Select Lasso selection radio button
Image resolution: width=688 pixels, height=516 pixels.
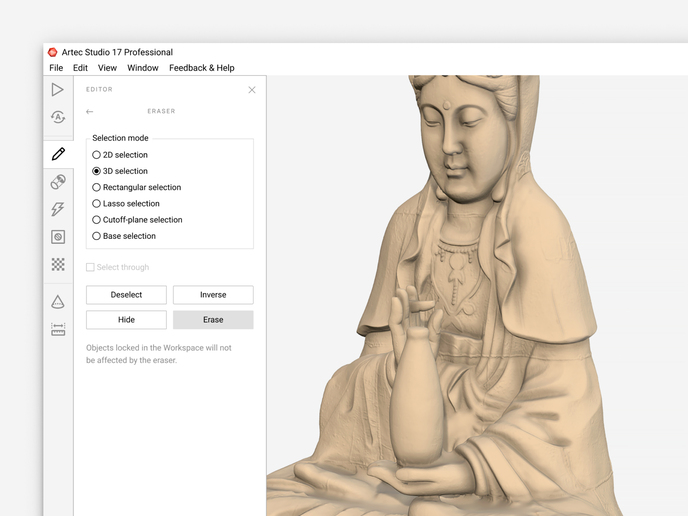[x=97, y=204]
